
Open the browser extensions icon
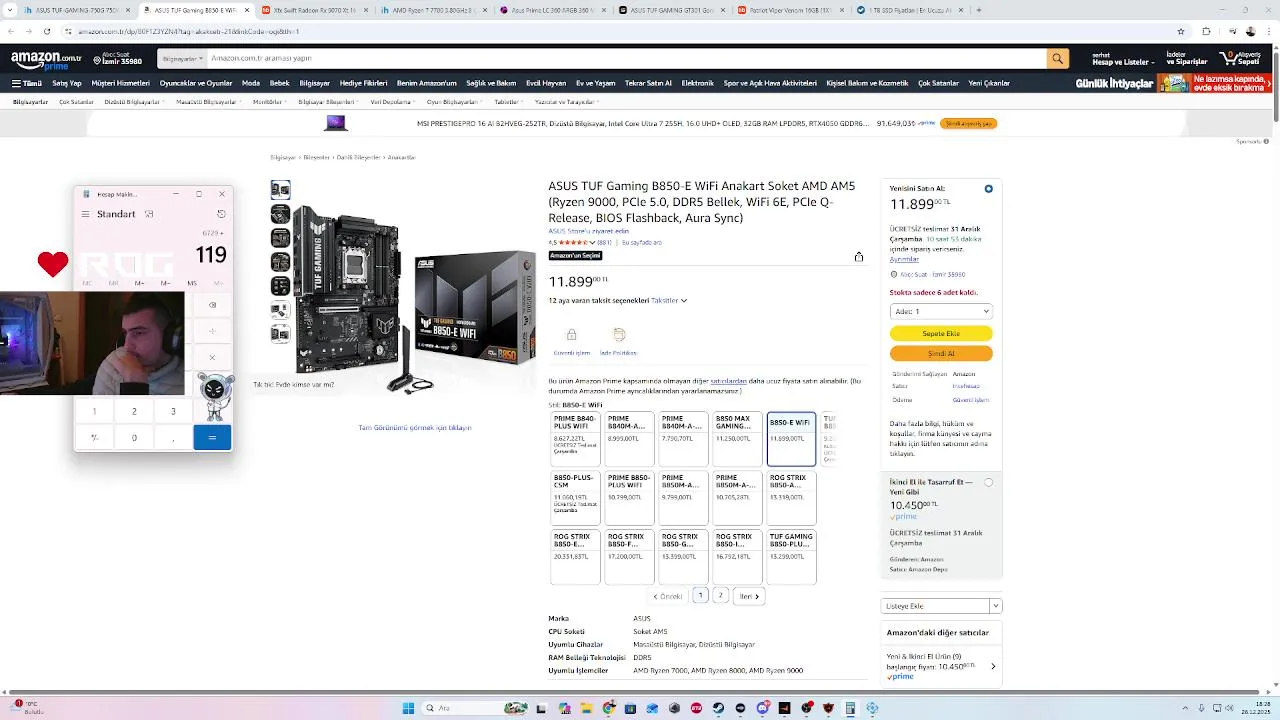1206,31
